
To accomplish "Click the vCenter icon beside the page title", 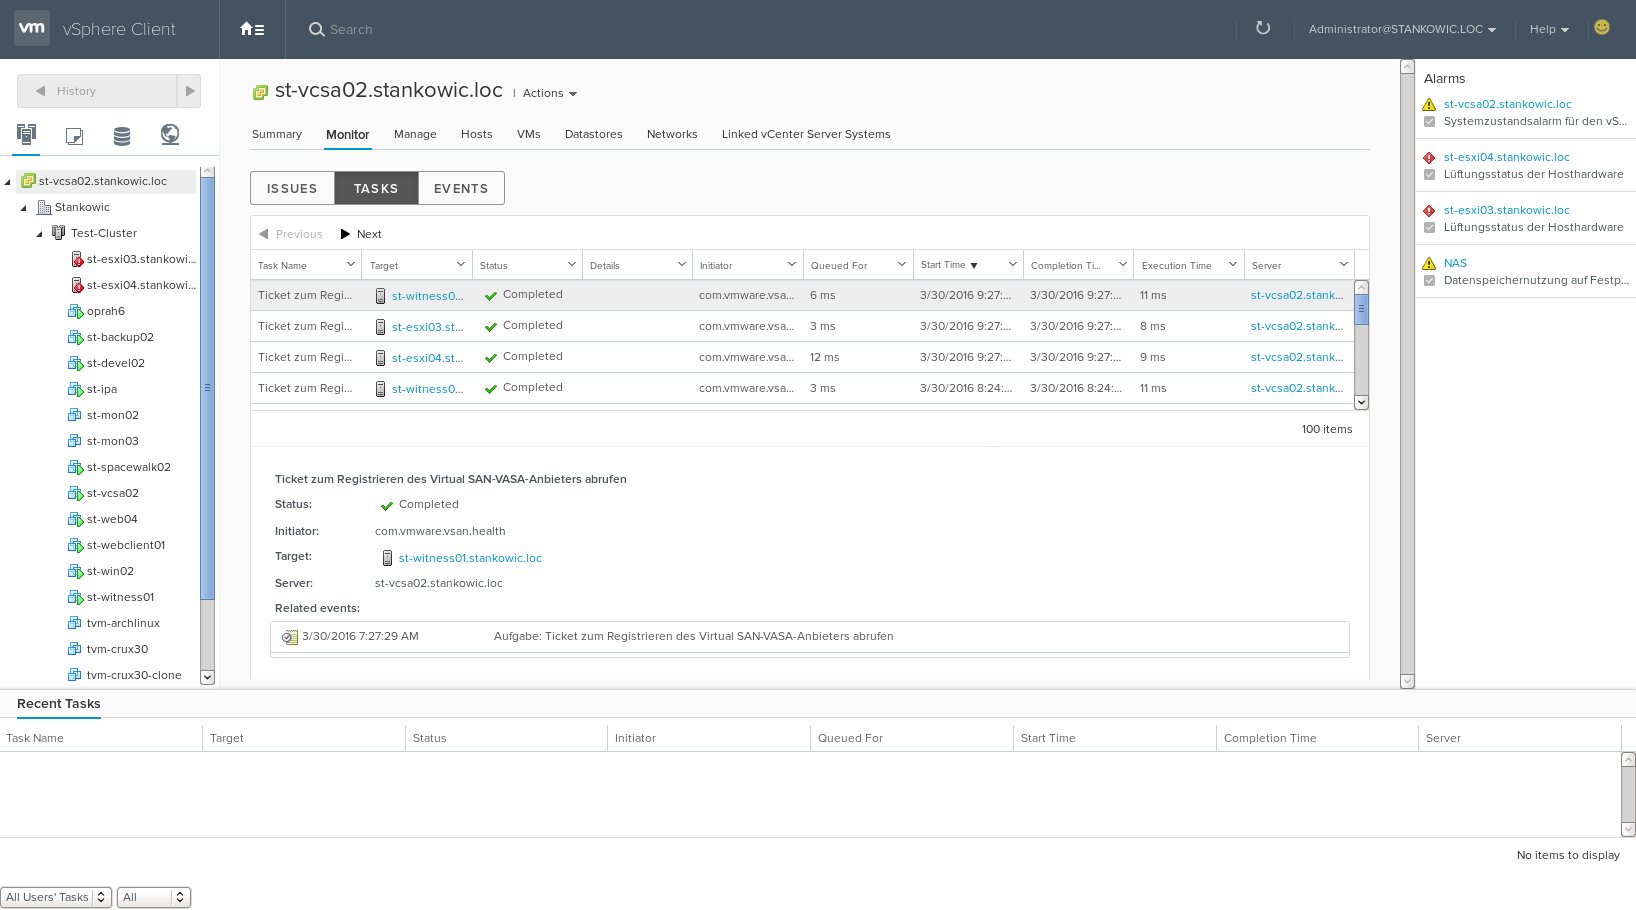I will click(260, 92).
